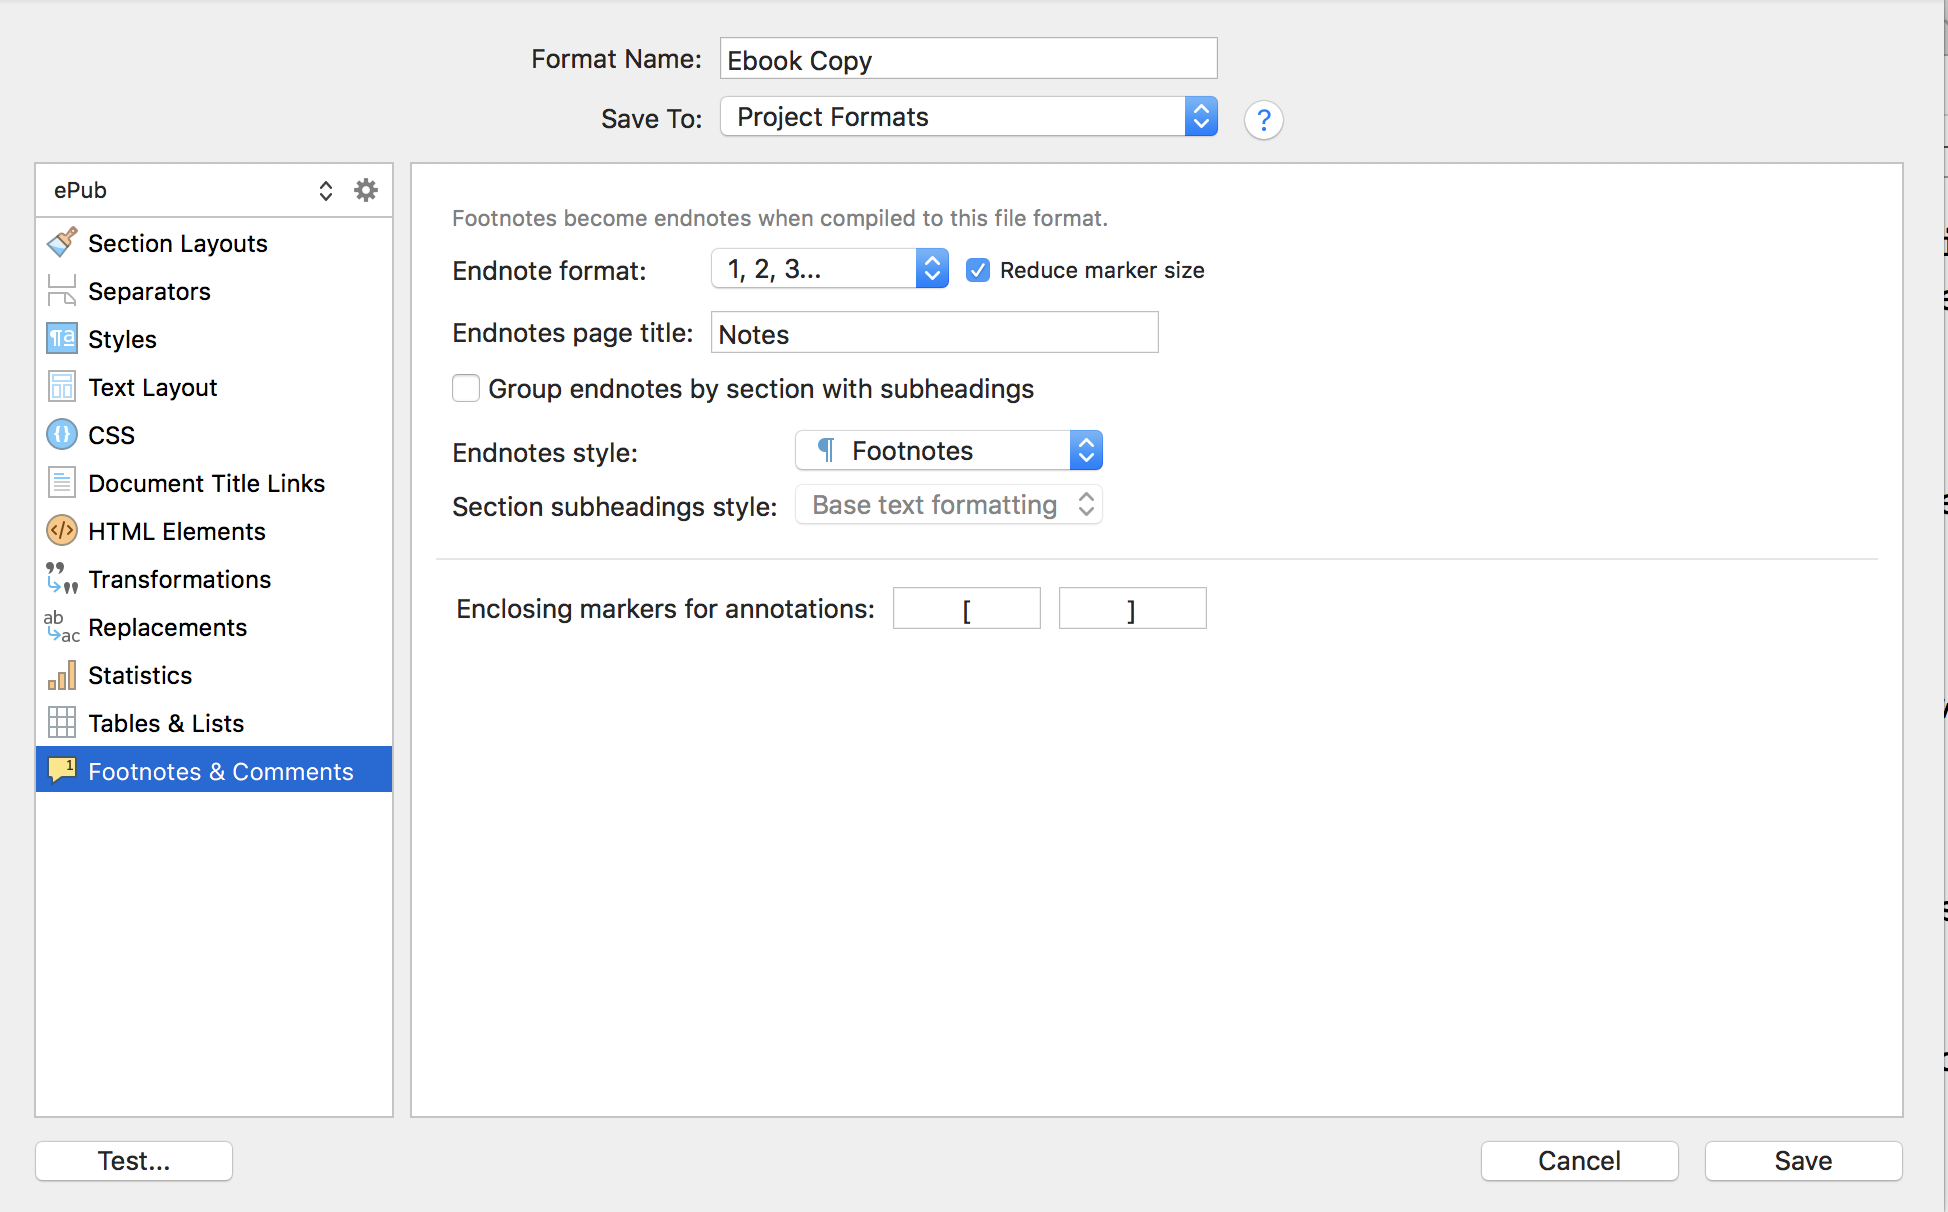
Task: Click the Save button
Action: [1803, 1160]
